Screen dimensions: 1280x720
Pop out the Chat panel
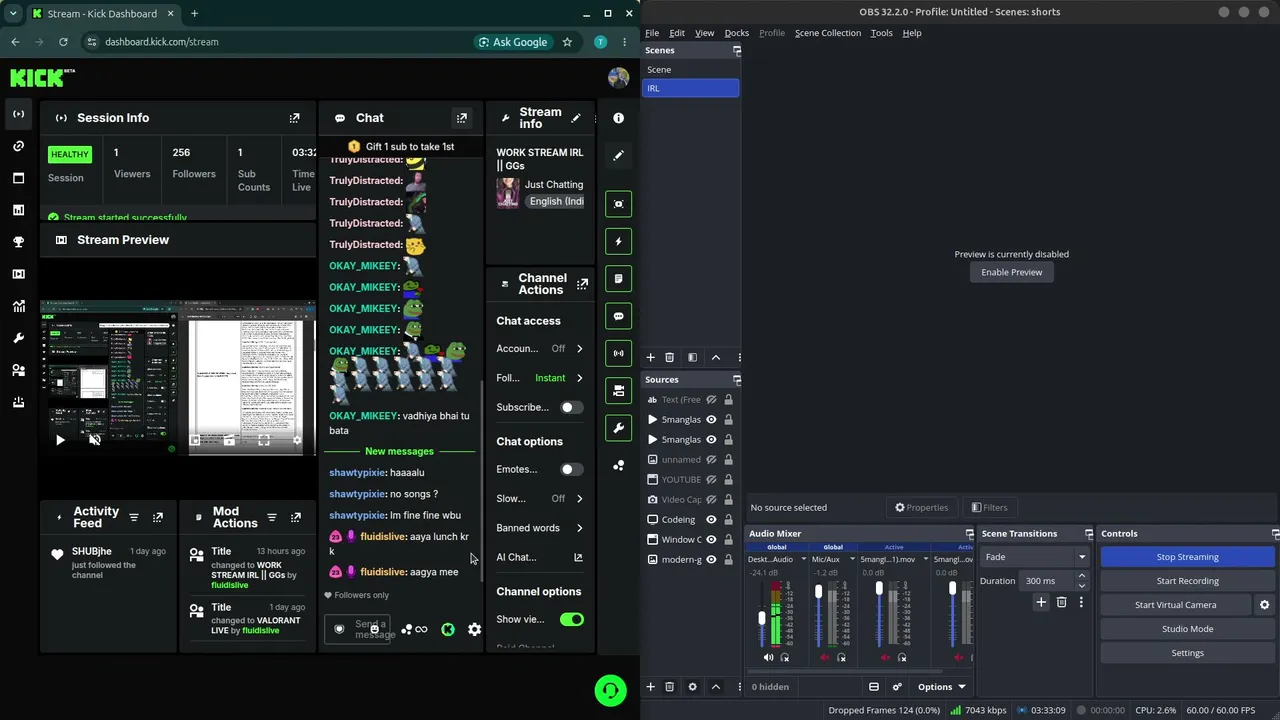click(462, 118)
